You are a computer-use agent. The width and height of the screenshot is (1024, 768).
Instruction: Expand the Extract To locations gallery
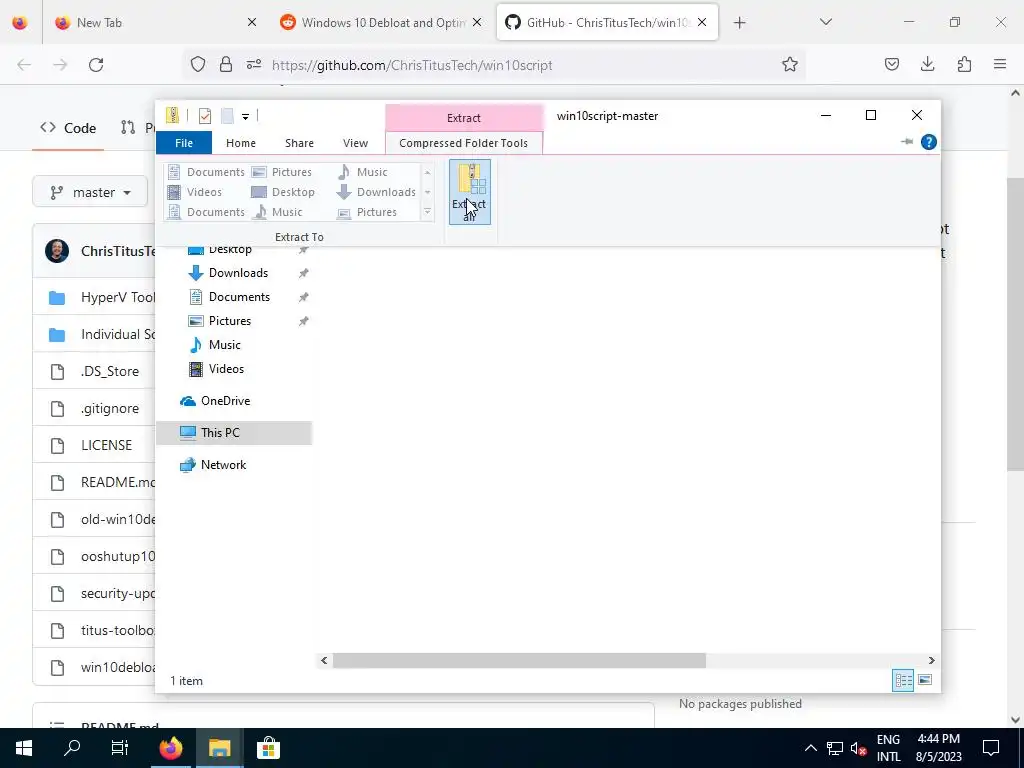427,212
